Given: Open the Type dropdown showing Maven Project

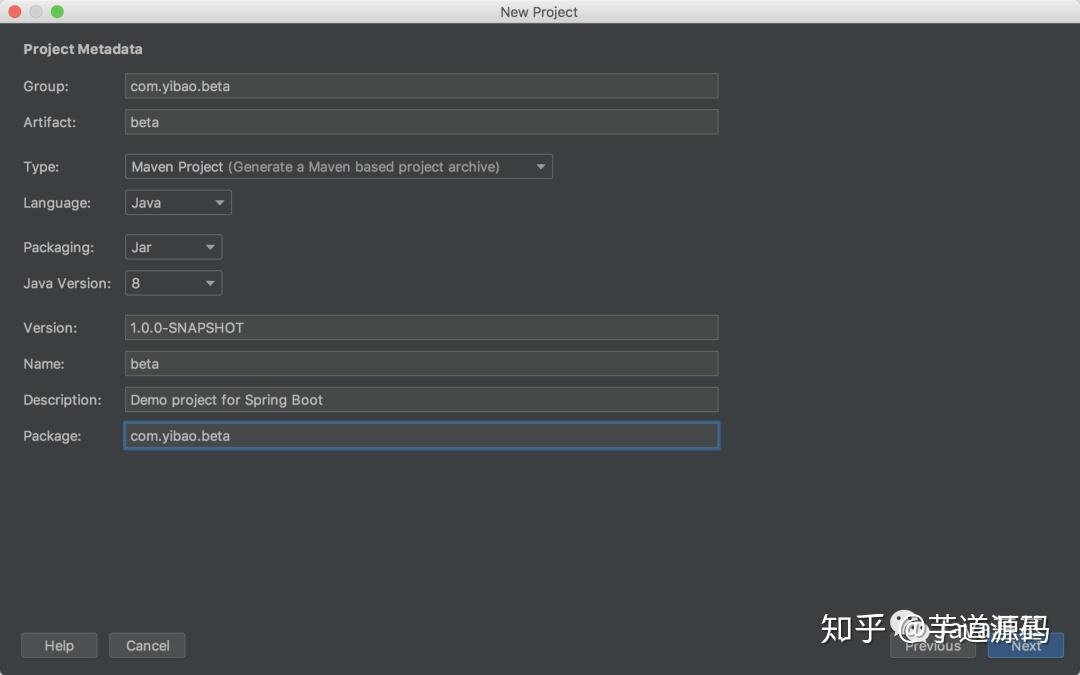Looking at the screenshot, I should click(x=338, y=166).
